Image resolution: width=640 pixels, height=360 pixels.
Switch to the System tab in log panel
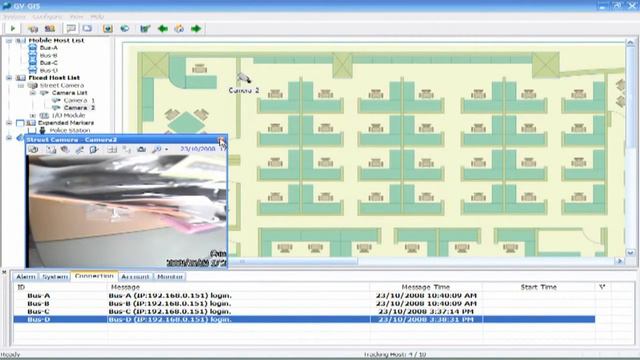click(55, 277)
